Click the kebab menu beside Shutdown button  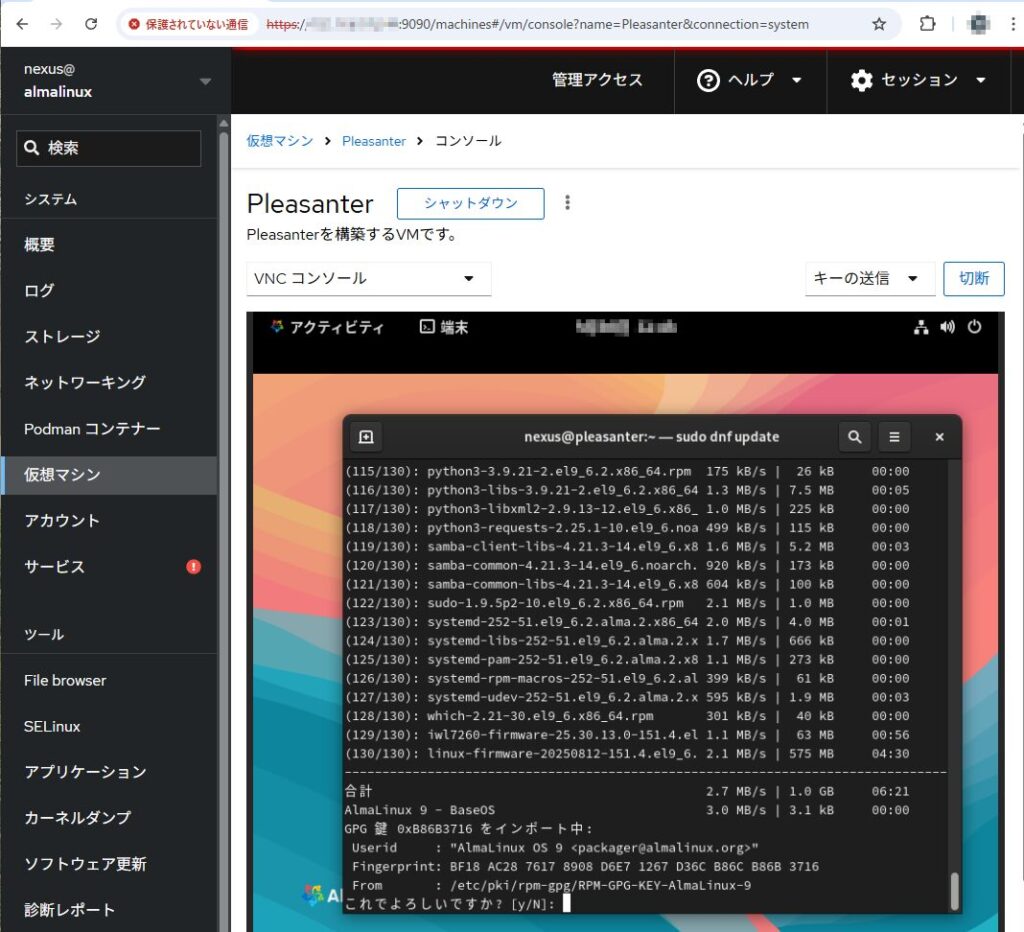pos(568,203)
